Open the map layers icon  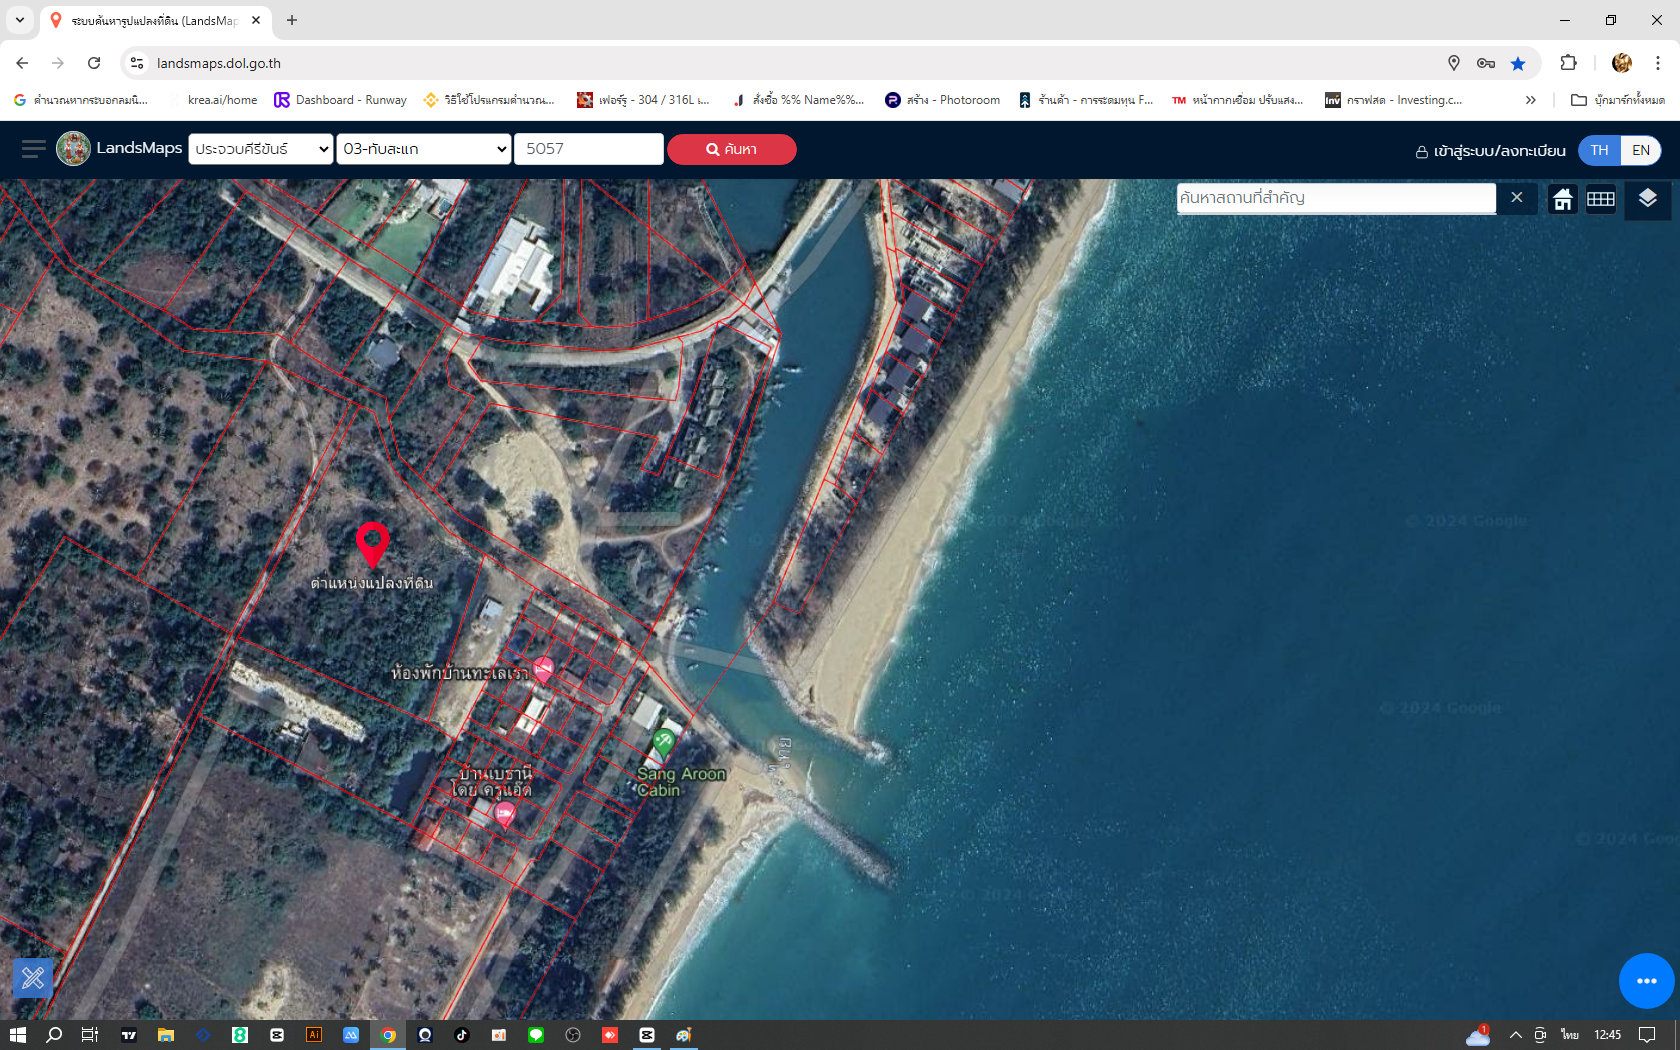click(1647, 198)
